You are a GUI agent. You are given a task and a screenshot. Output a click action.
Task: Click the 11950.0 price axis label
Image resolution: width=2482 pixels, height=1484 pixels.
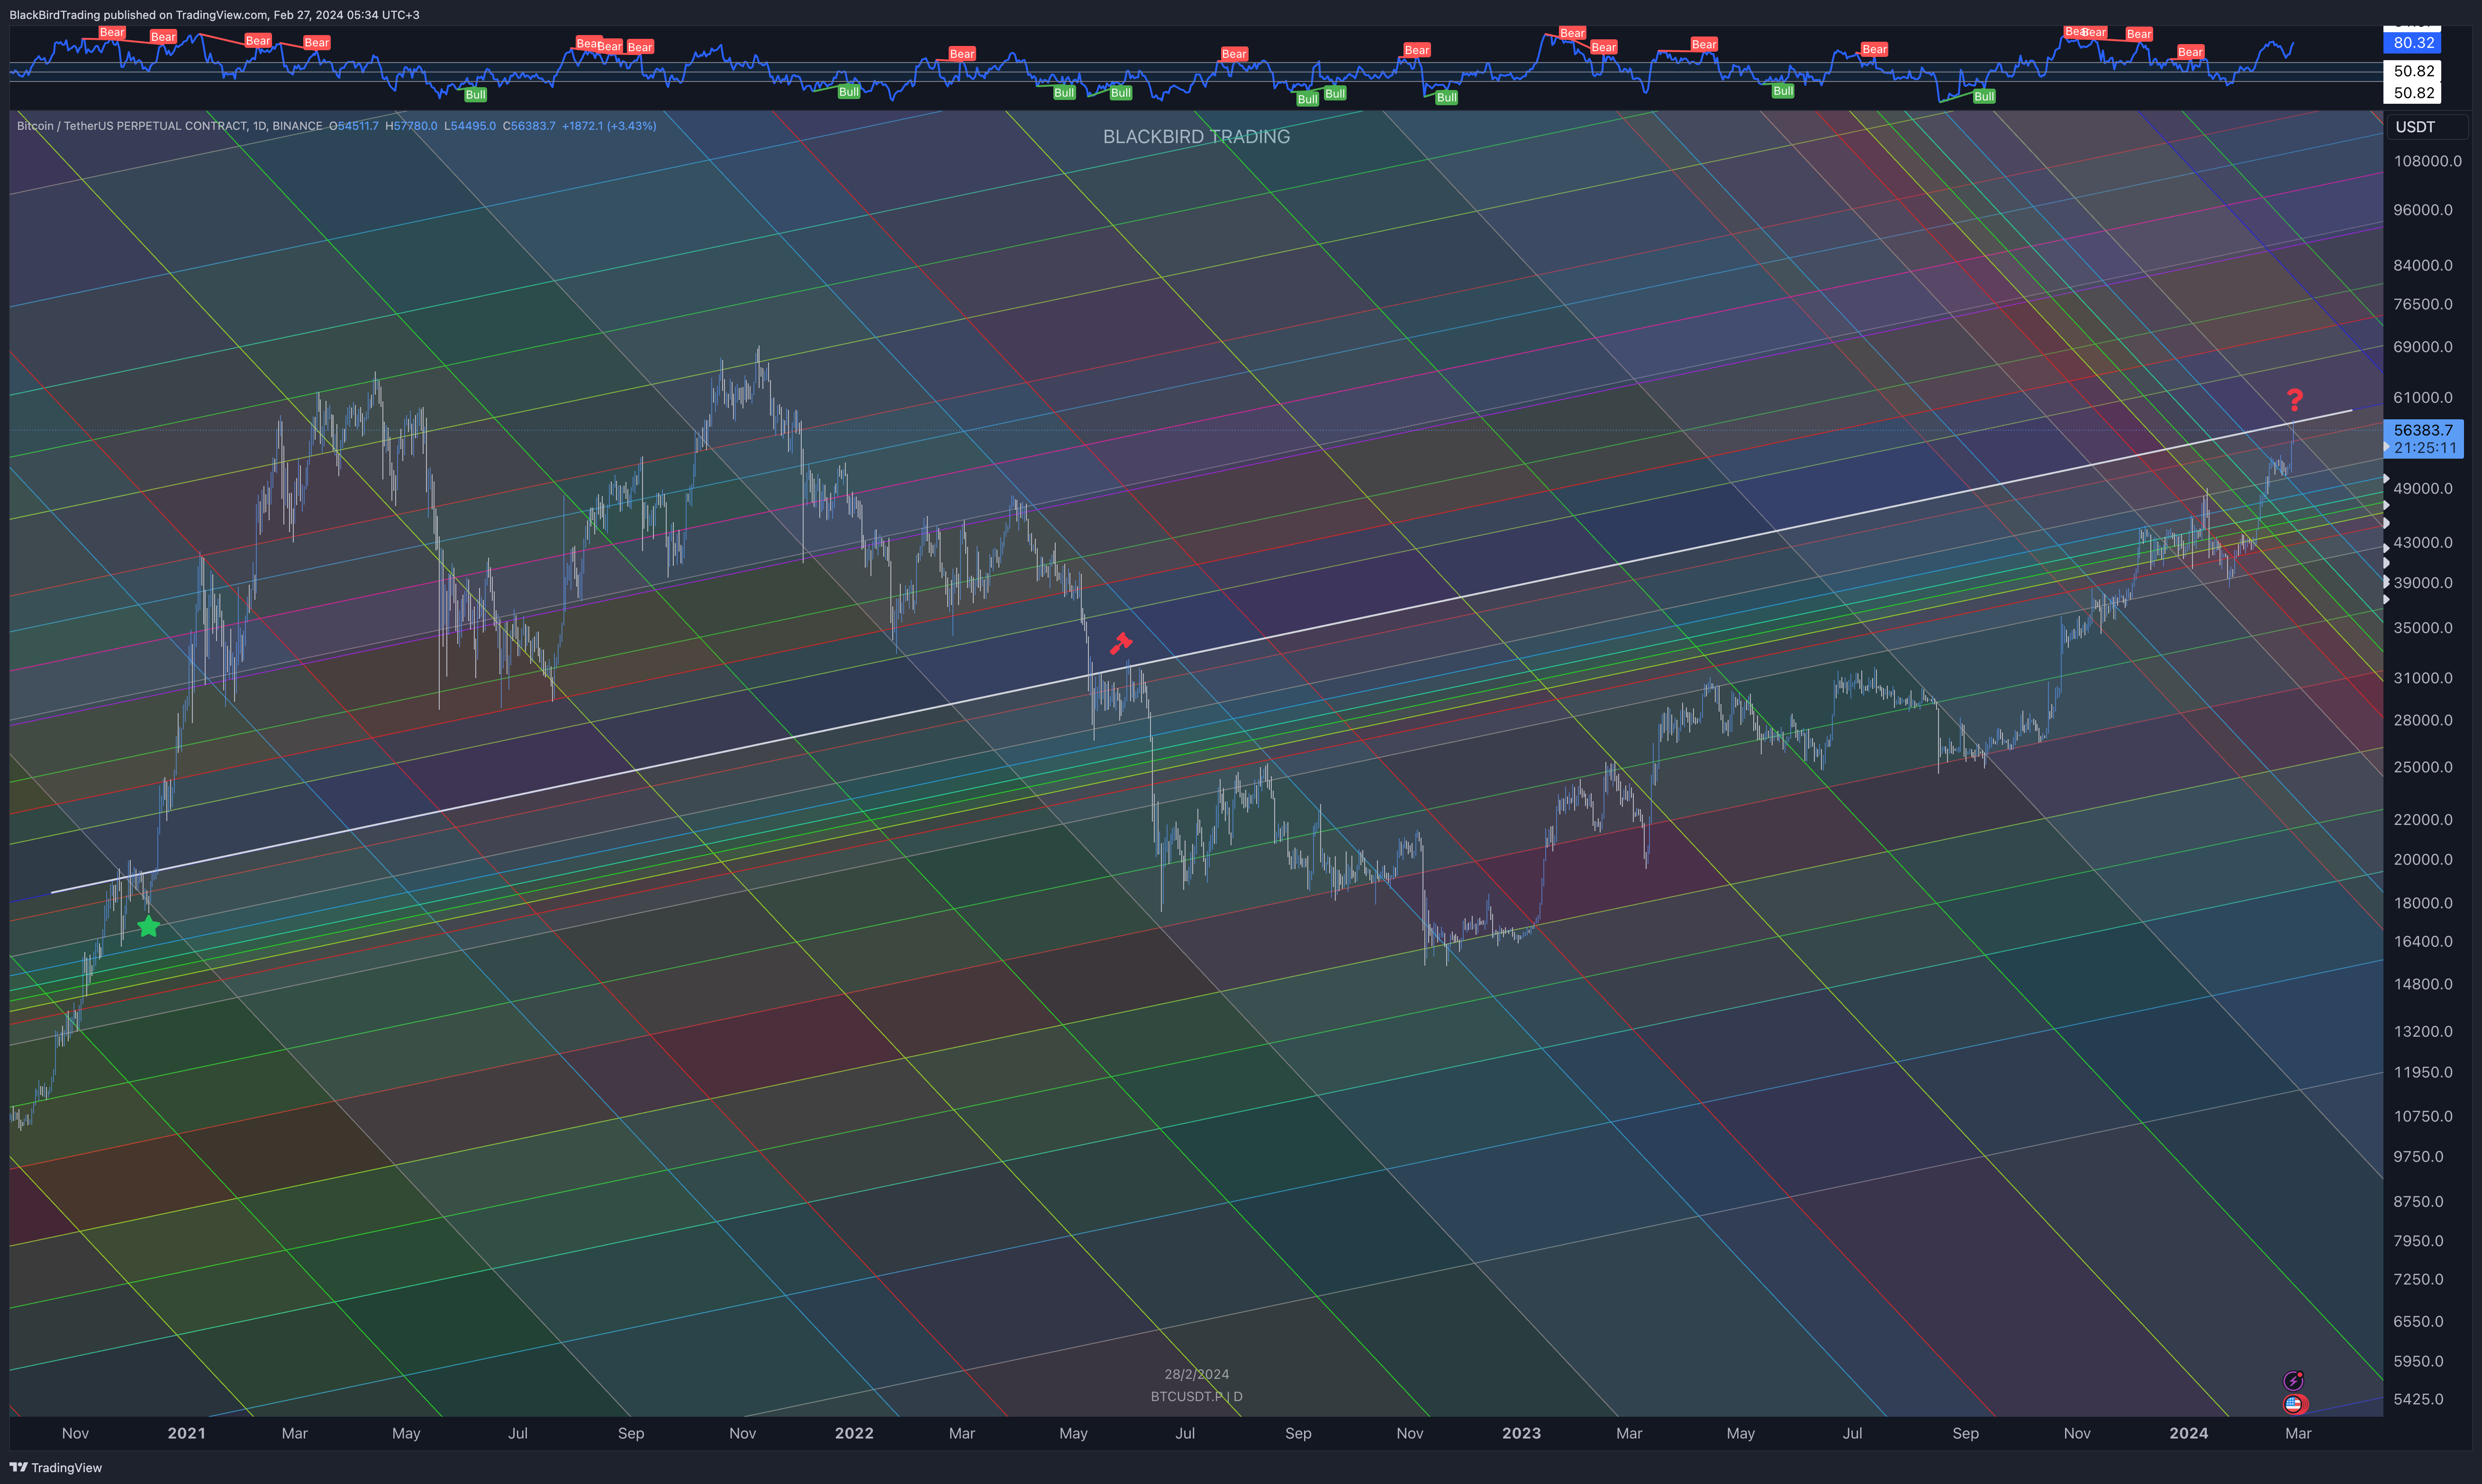click(x=2423, y=1072)
